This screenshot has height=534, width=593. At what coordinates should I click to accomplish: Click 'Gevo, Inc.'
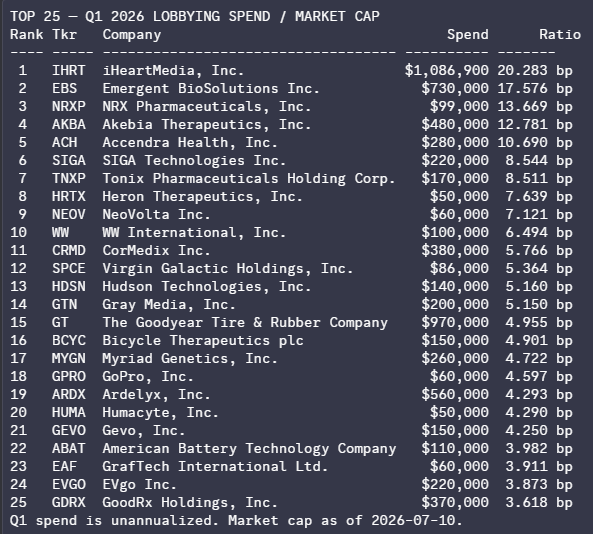pyautogui.click(x=144, y=430)
